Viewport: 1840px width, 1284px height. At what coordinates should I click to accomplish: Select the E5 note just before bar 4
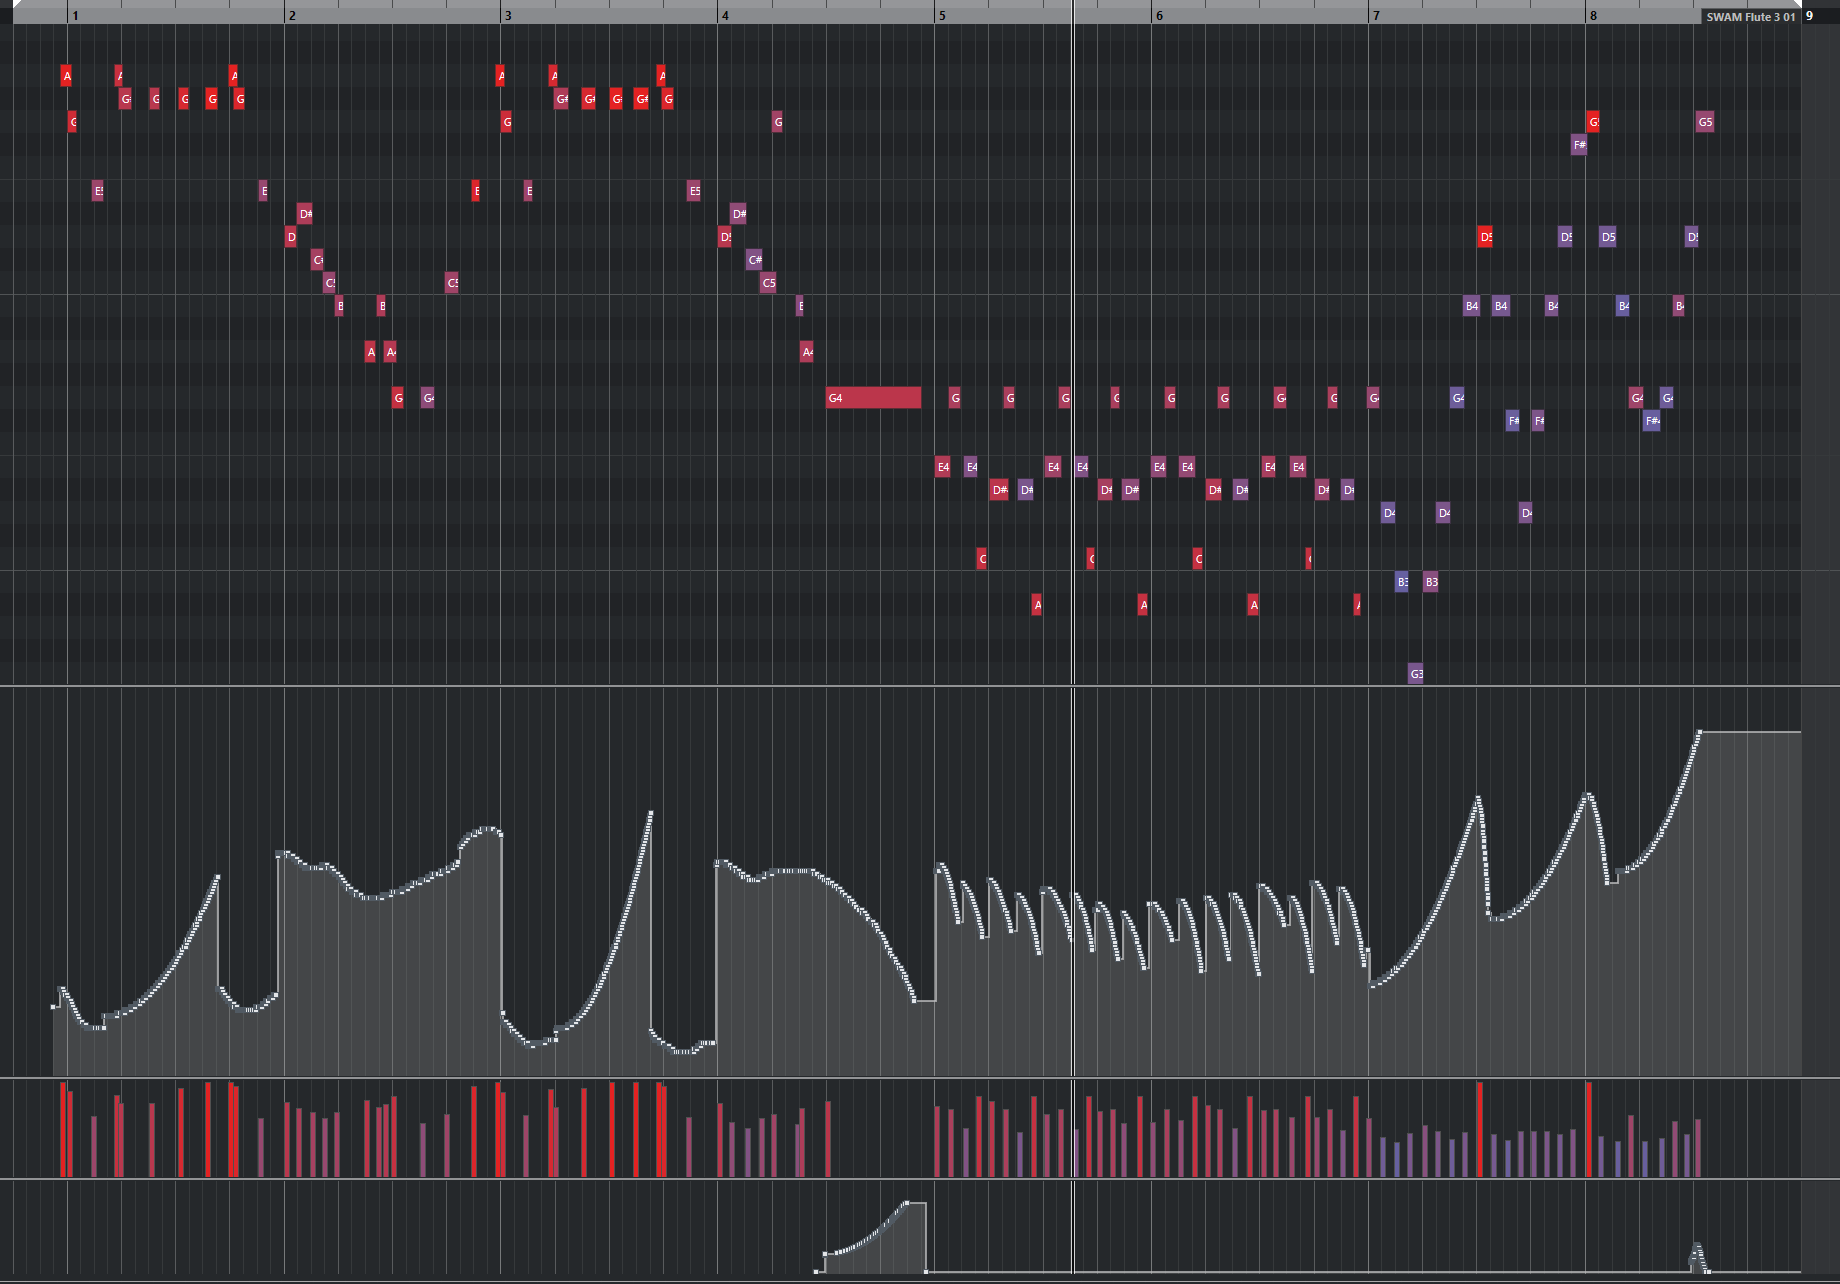[694, 191]
